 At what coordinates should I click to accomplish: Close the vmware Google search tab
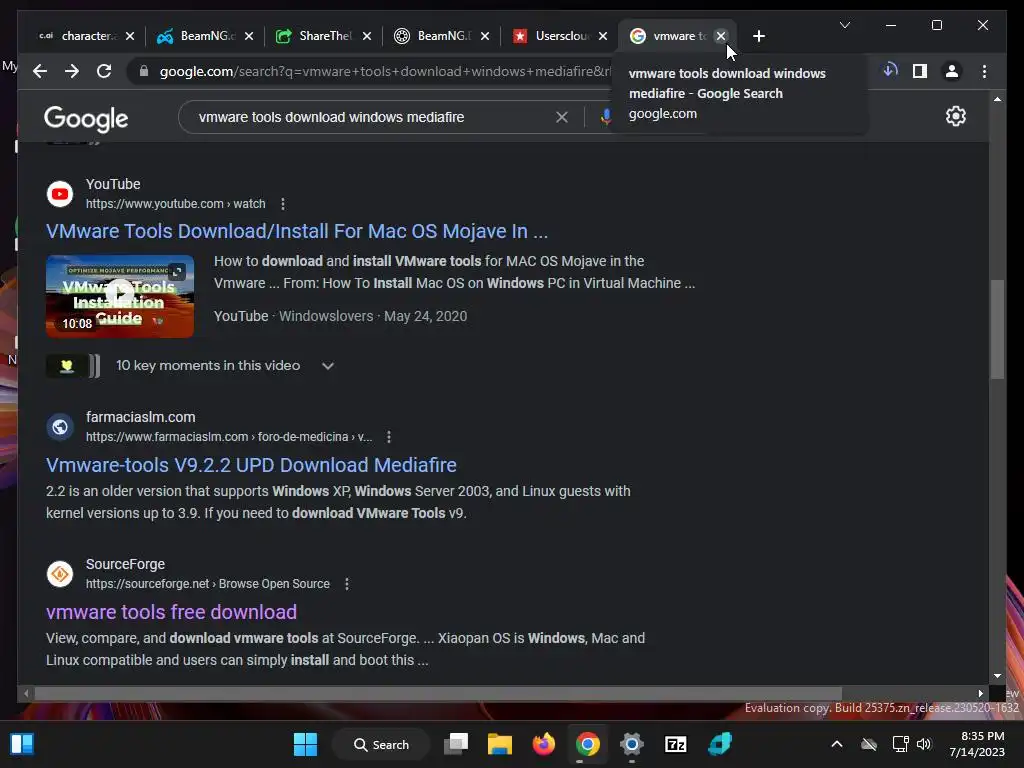coord(720,36)
